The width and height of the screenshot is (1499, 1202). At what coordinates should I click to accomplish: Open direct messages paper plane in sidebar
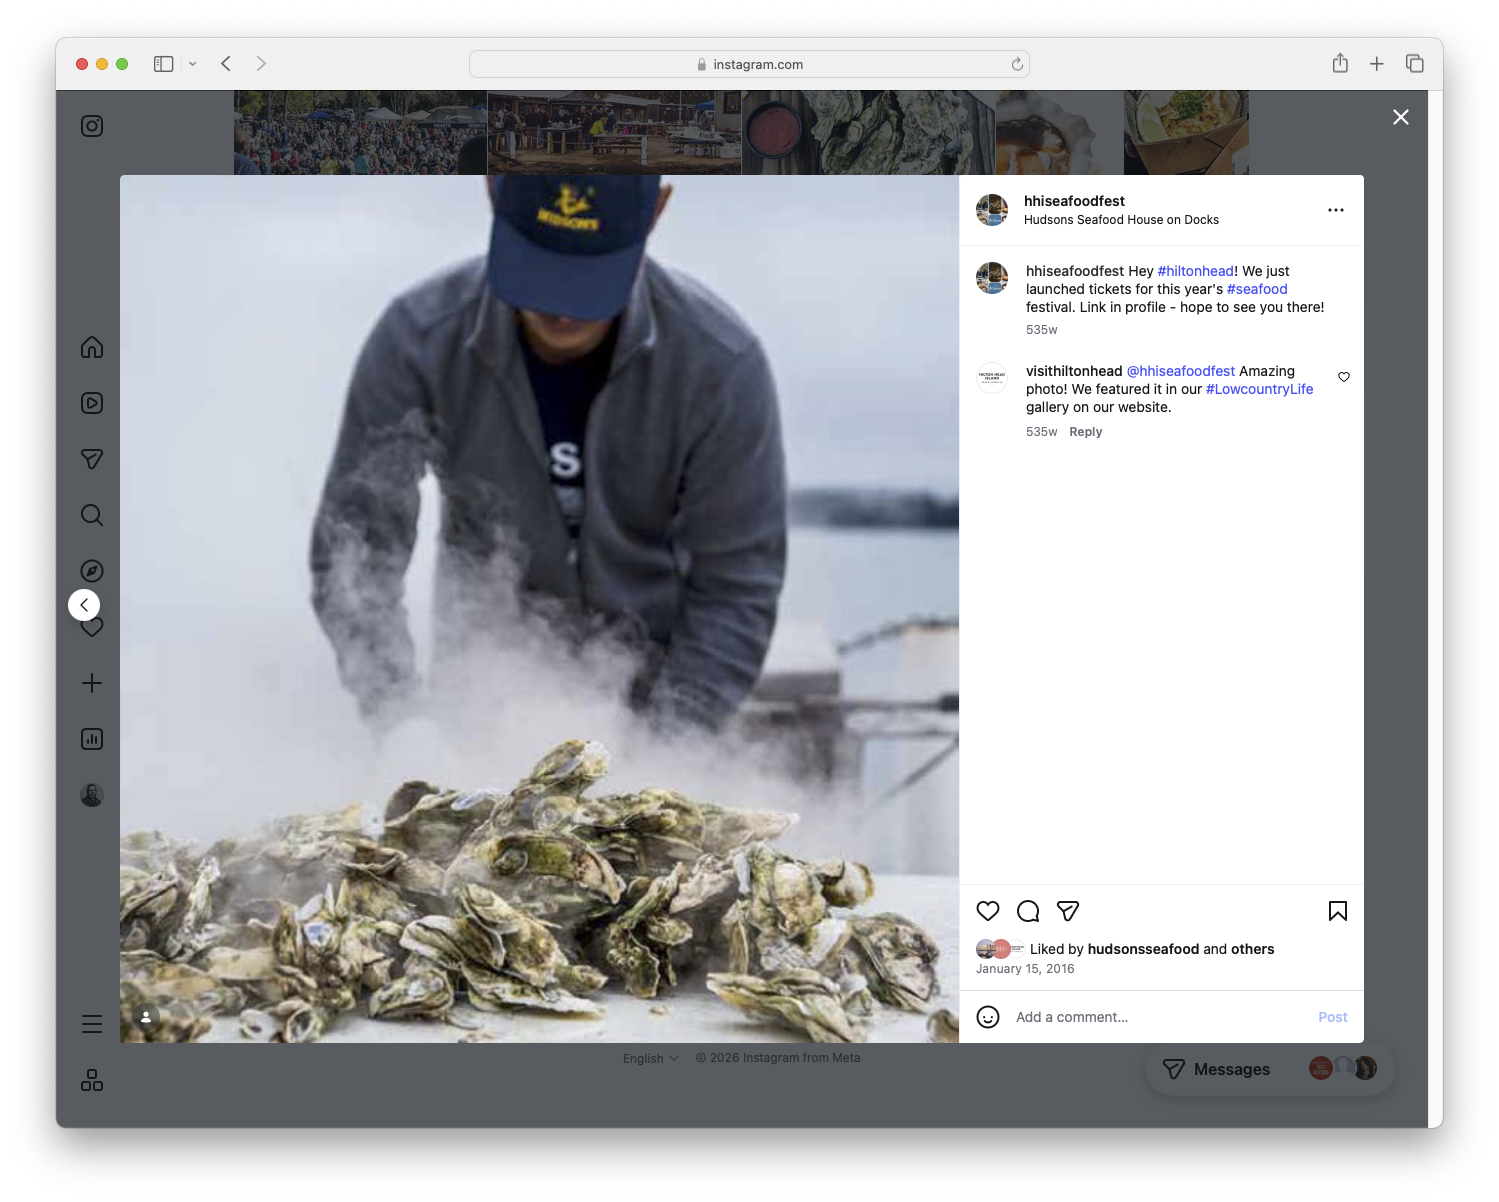(92, 459)
